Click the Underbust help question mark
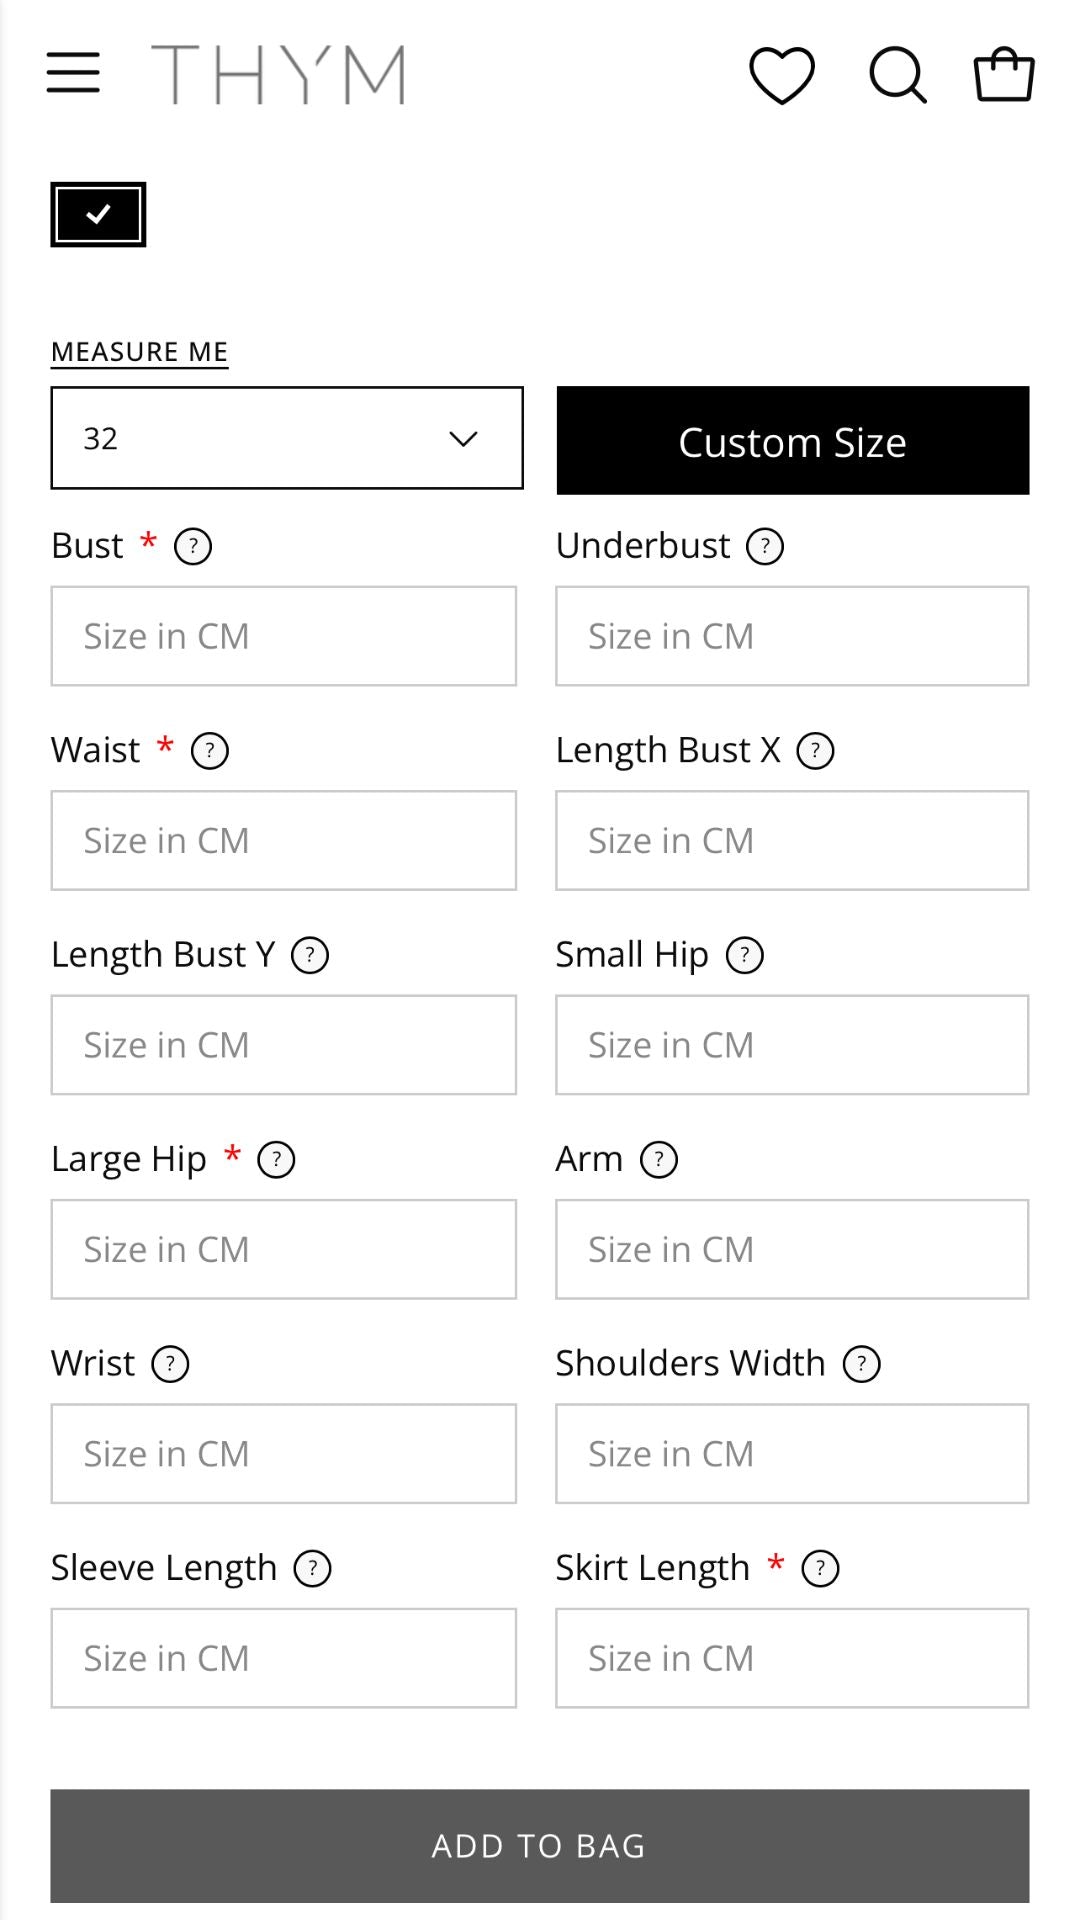The height and width of the screenshot is (1920, 1080). [x=766, y=546]
